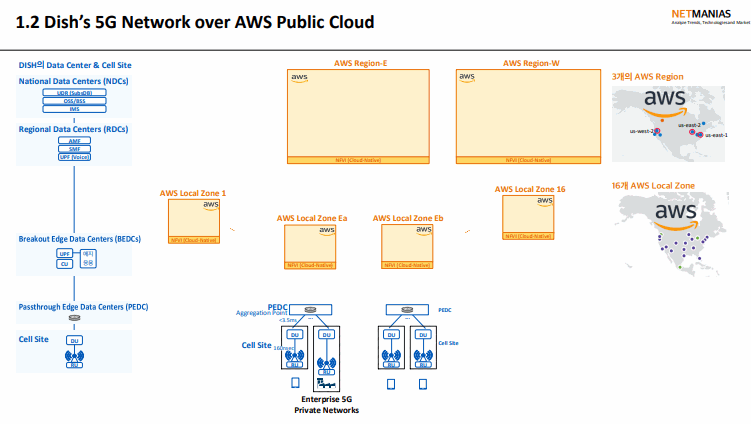Click the 'Passthrough Edge Data Centers (PEDC)' label
This screenshot has width=751, height=424.
pos(83,307)
